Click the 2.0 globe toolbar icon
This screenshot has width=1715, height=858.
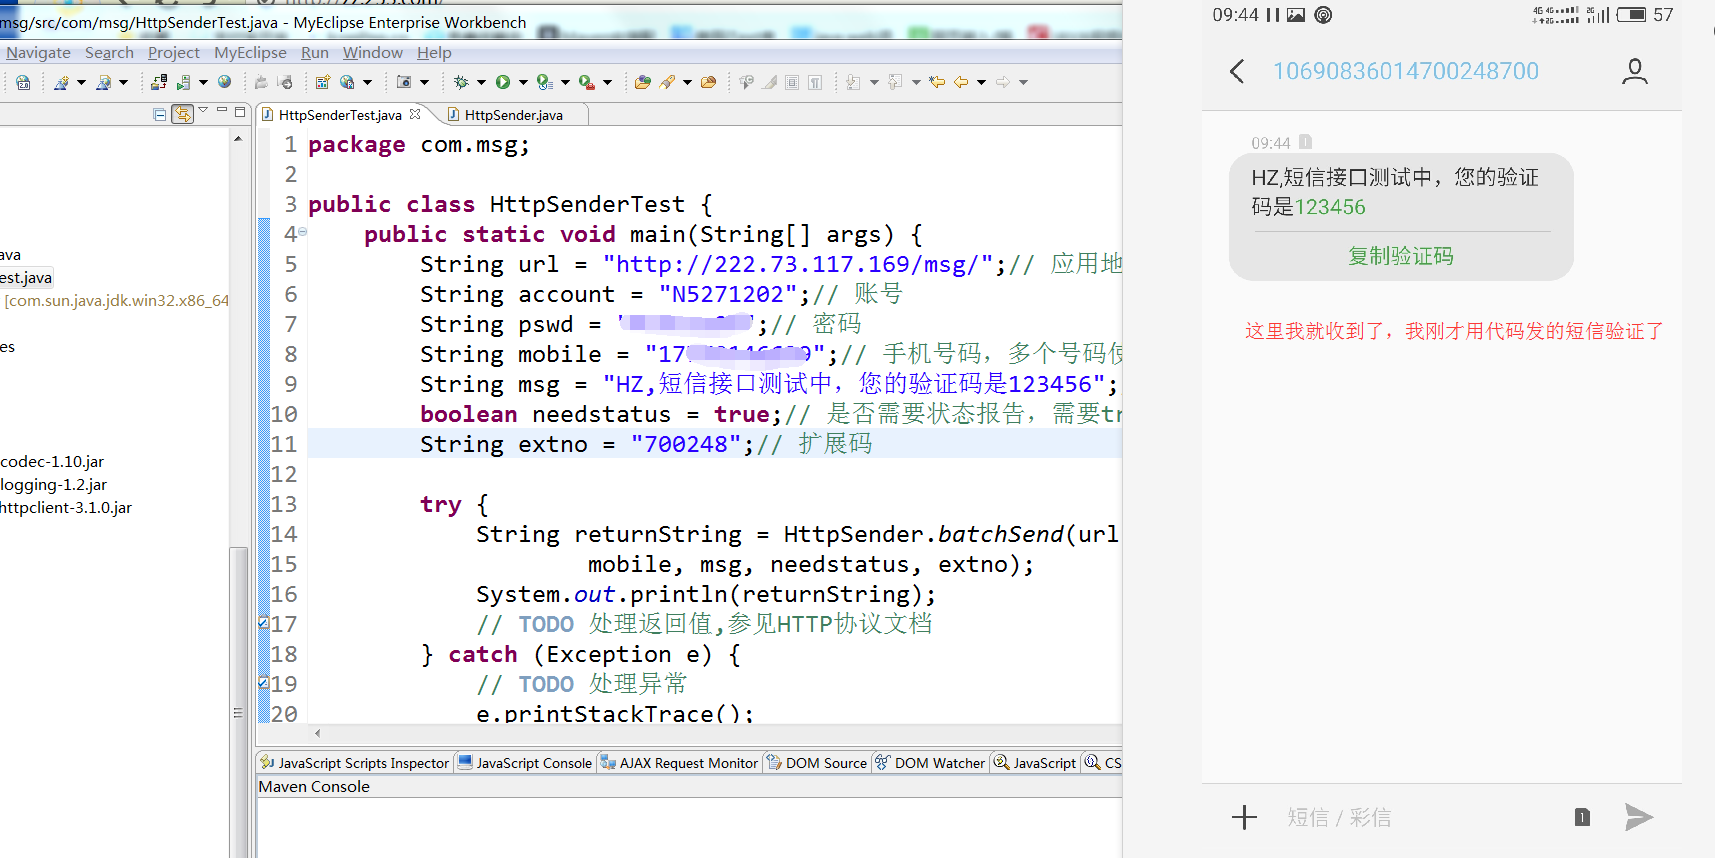[x=23, y=82]
